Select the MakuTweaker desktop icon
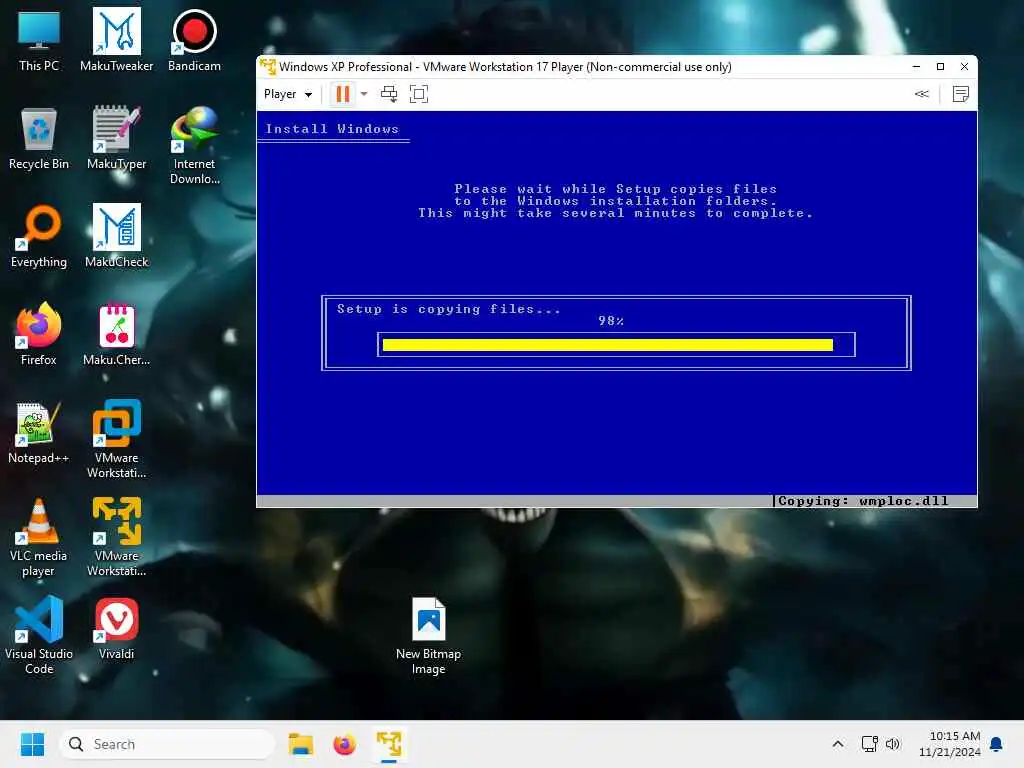 coord(116,40)
